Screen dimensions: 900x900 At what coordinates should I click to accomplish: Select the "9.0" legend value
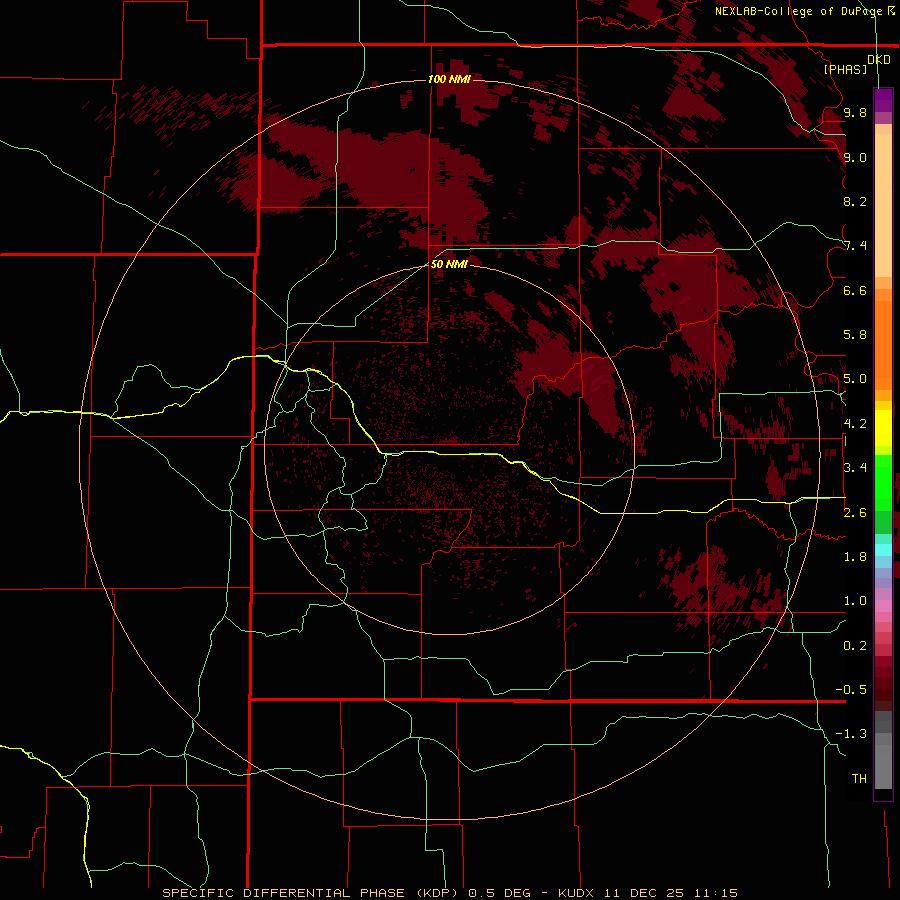(x=855, y=158)
